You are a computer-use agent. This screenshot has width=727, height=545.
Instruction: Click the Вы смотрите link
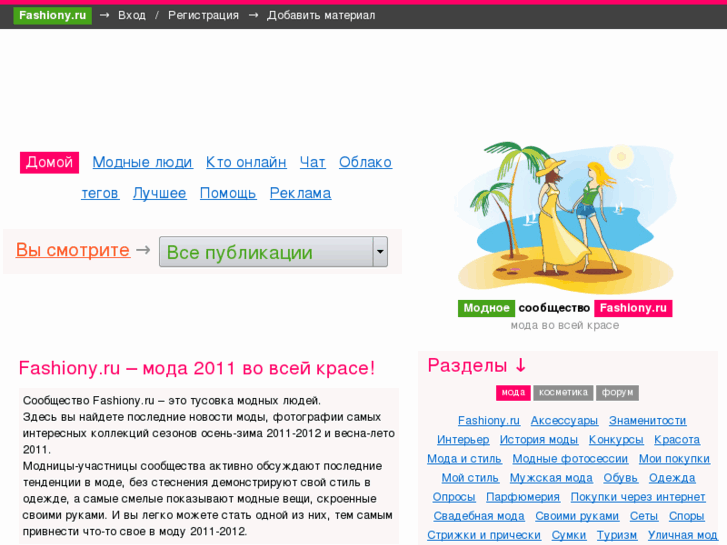[x=73, y=250]
